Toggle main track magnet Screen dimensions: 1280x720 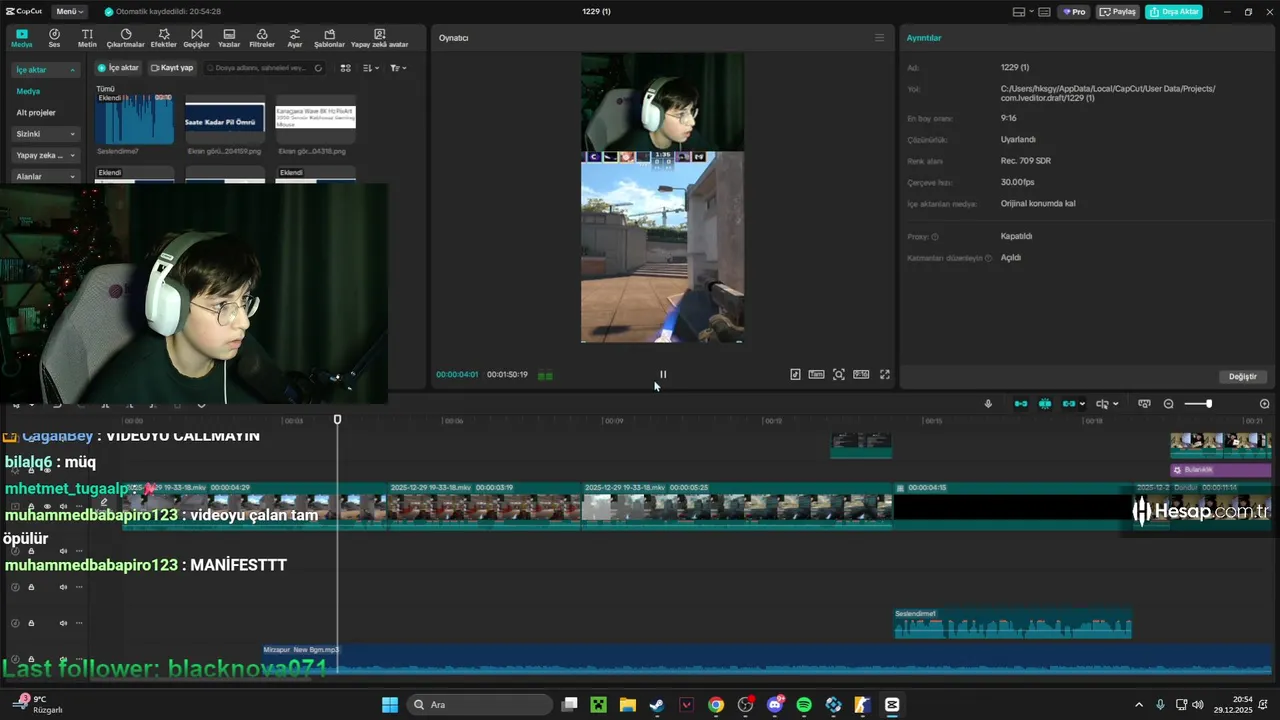1021,404
